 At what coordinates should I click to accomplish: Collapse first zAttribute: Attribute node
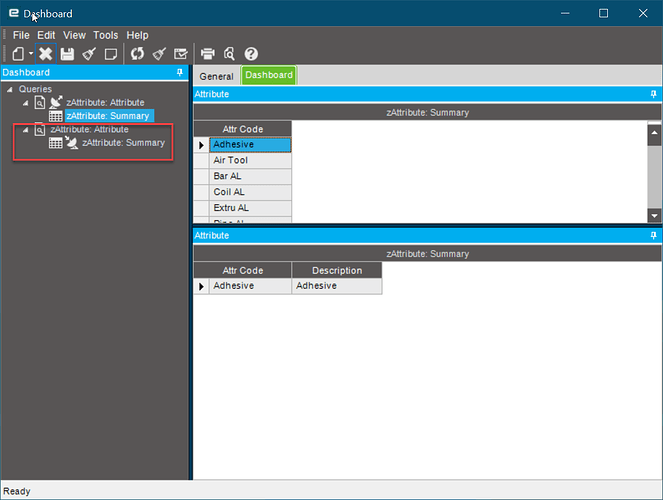pyautogui.click(x=25, y=103)
